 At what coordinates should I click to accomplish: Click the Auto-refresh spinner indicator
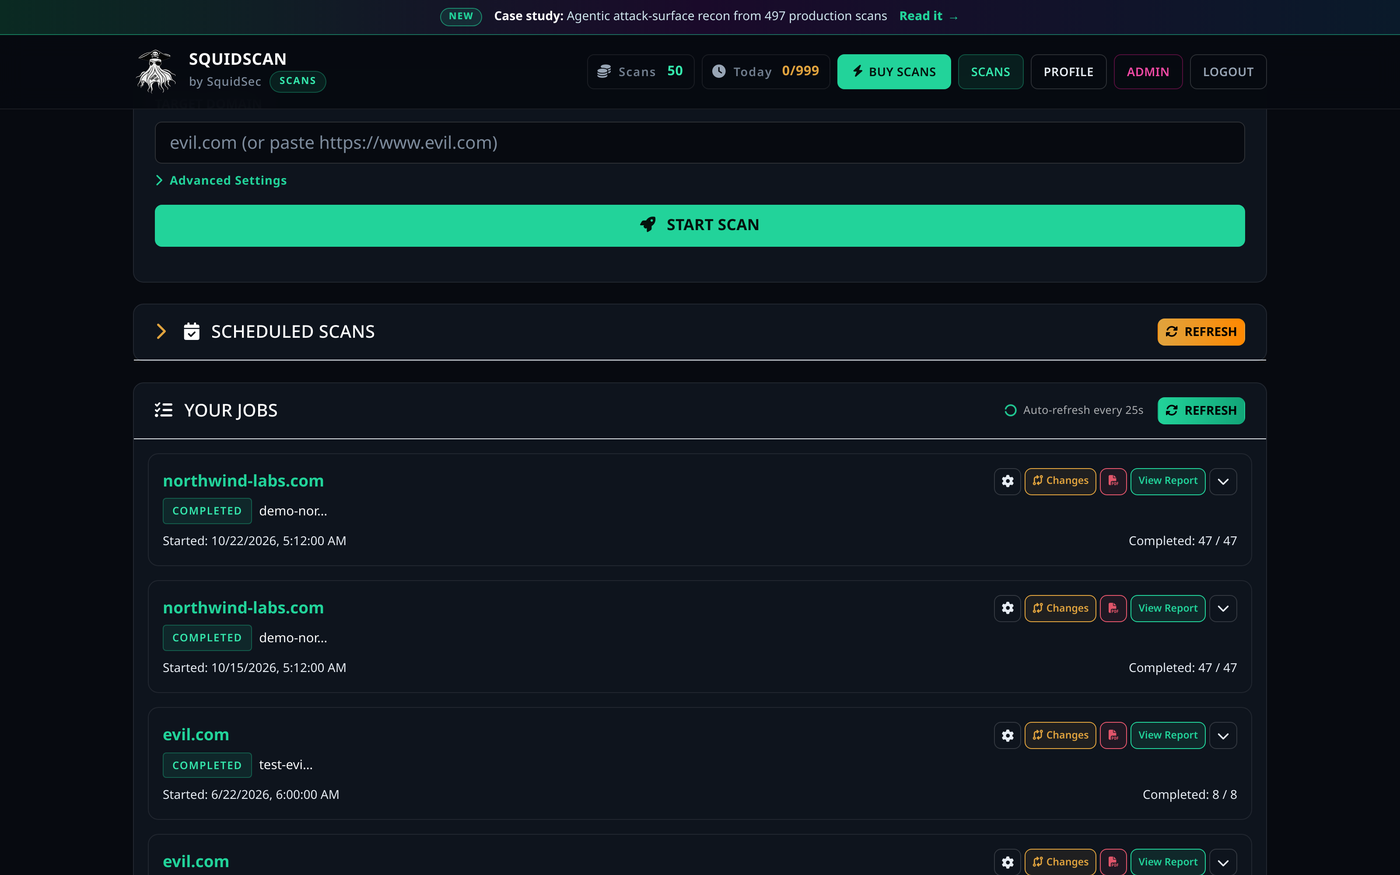pyautogui.click(x=1010, y=410)
